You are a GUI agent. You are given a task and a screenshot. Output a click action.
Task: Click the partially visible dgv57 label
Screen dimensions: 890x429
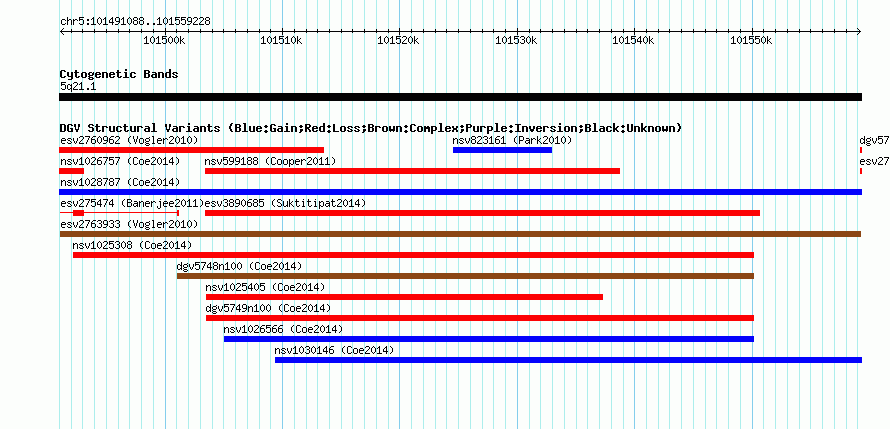coord(874,140)
